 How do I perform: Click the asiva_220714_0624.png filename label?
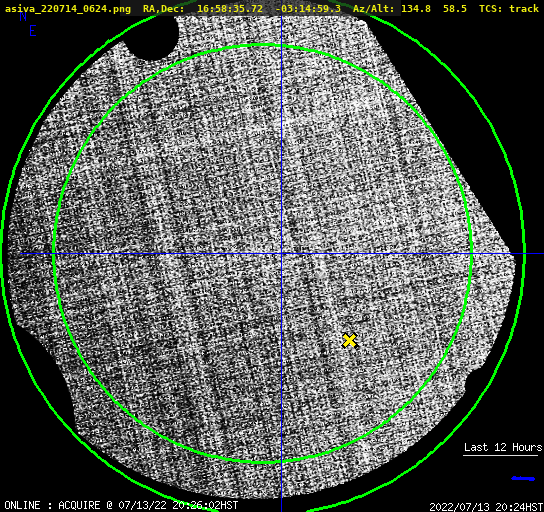[68, 9]
